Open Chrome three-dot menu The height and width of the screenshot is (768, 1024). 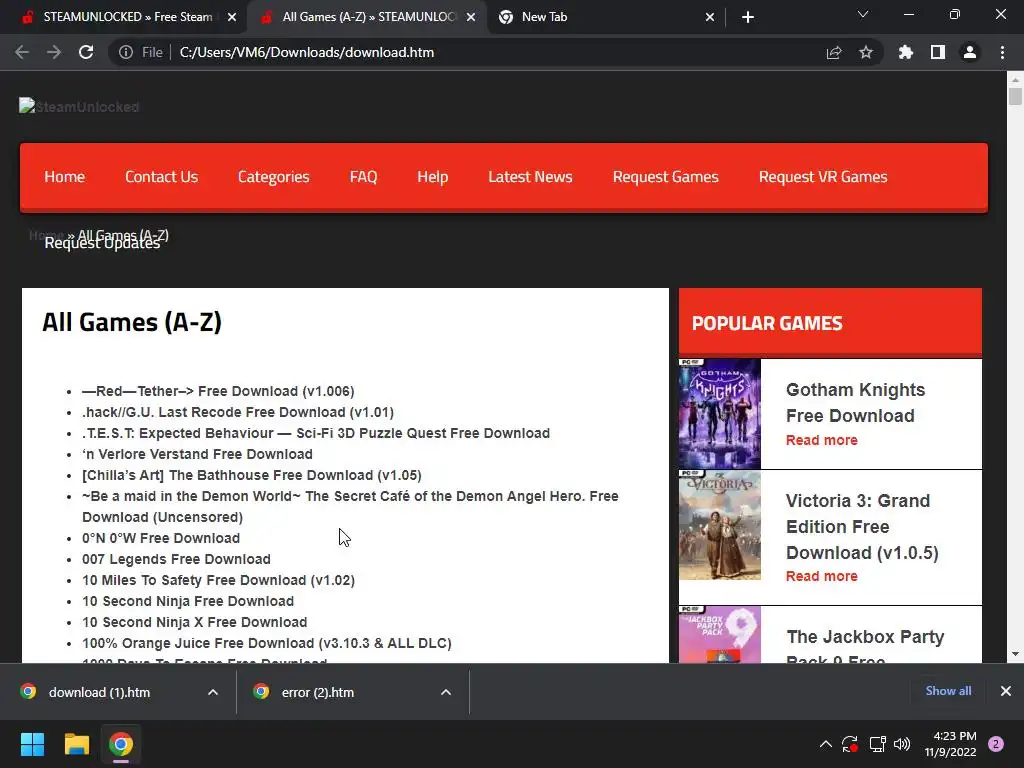click(1002, 52)
